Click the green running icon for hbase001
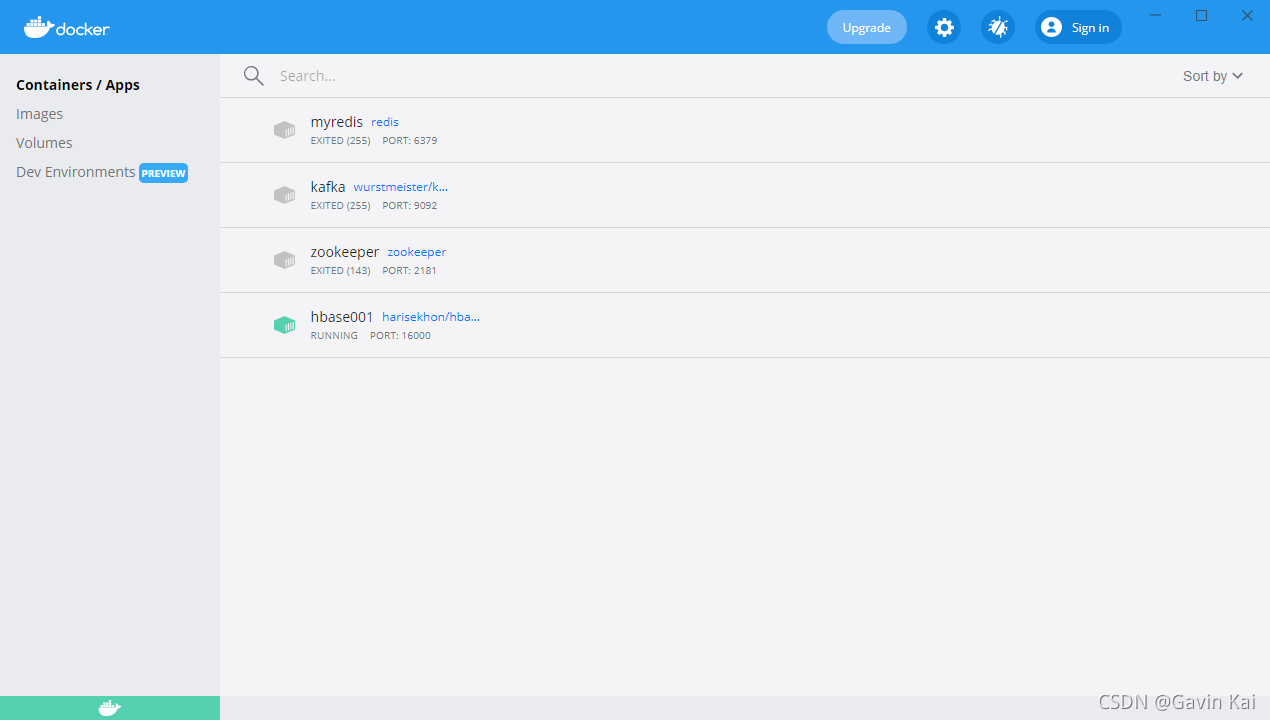The height and width of the screenshot is (720, 1270). [x=284, y=325]
